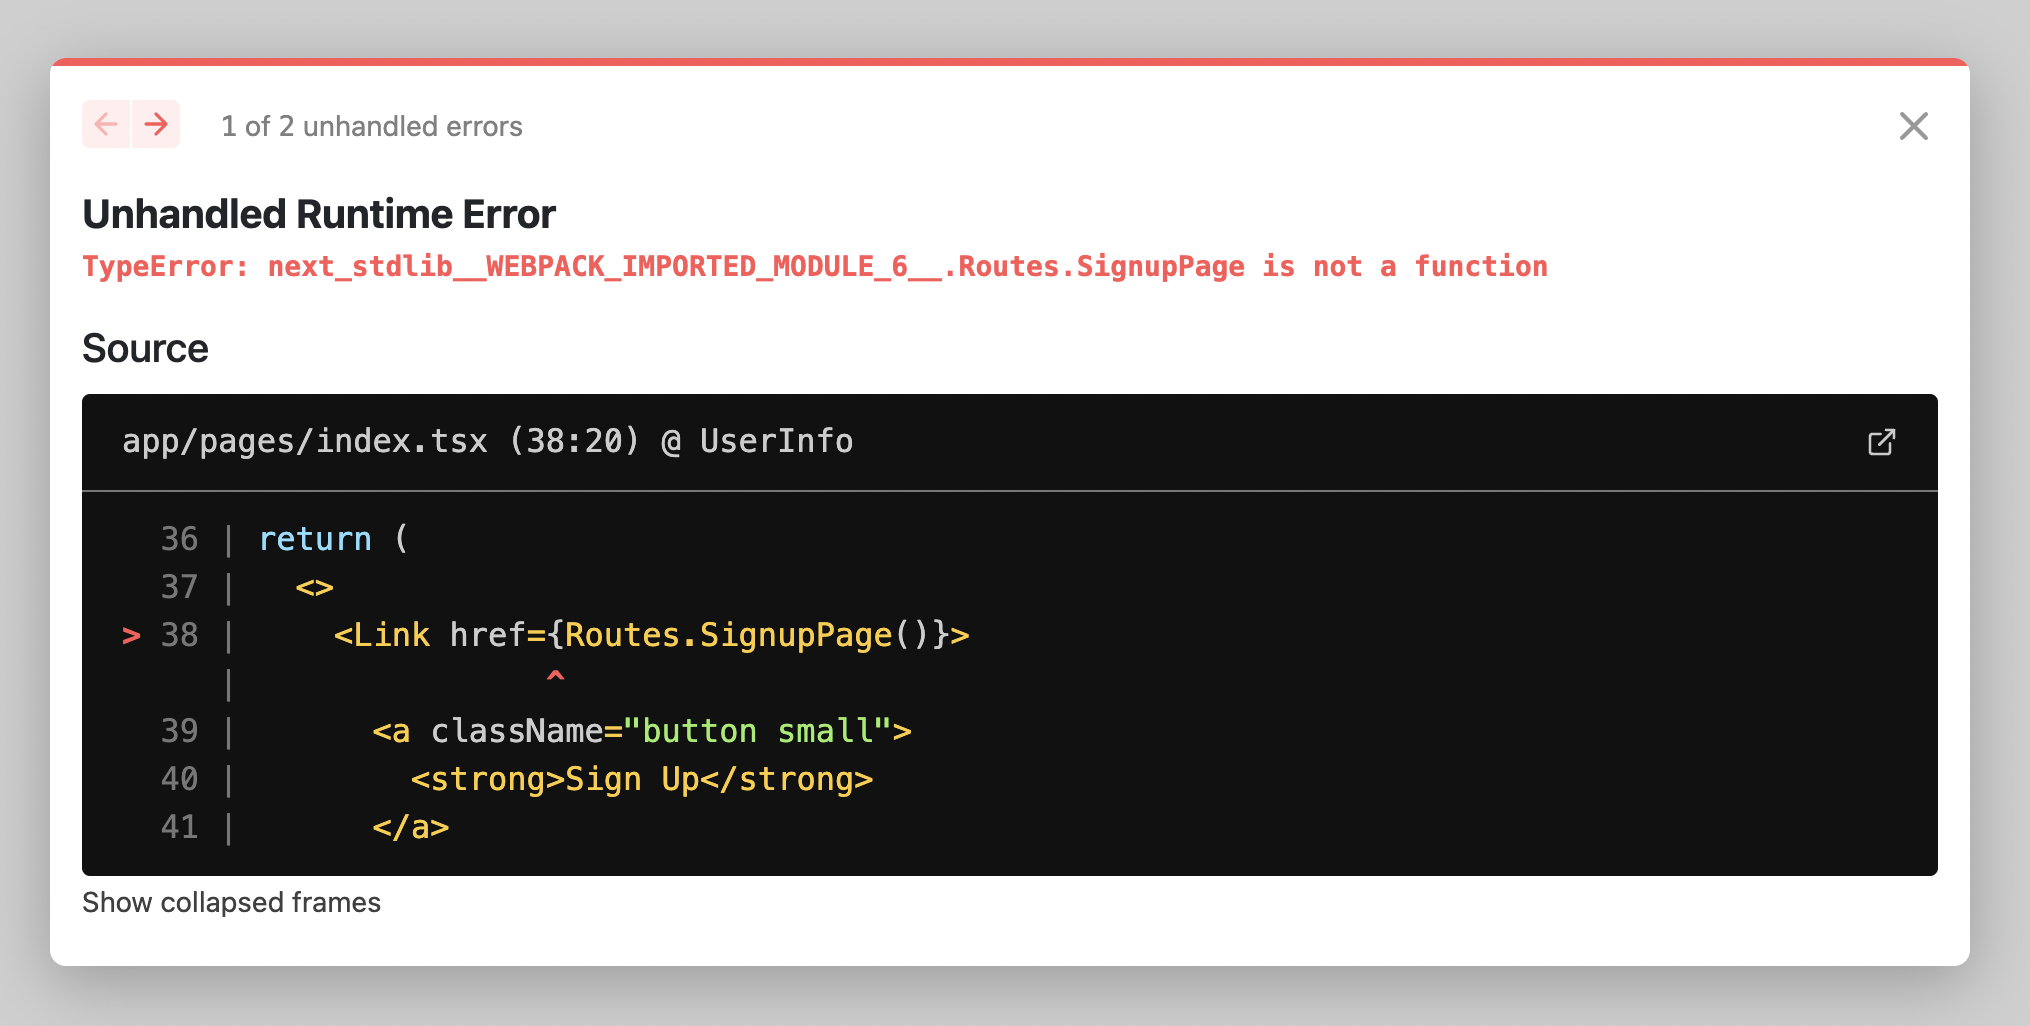Viewport: 2030px width, 1026px height.
Task: Click the 1 of 2 unhandled errors label
Action: point(372,126)
